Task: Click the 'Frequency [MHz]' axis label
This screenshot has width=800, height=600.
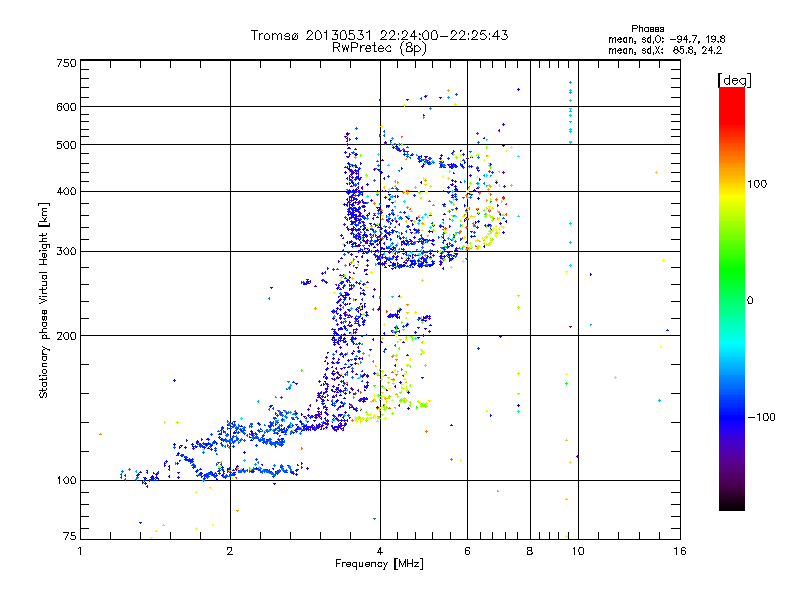Action: click(x=379, y=564)
